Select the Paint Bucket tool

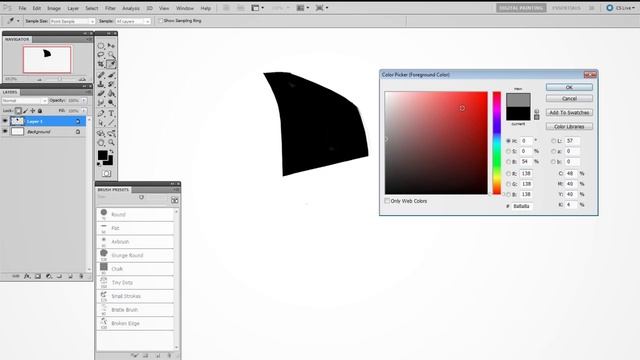[111, 93]
